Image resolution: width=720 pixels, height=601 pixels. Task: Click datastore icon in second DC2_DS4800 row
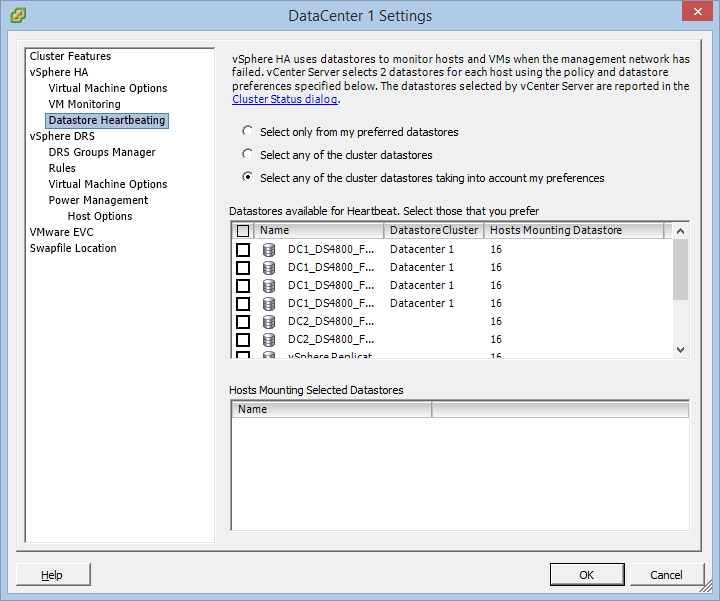pos(269,340)
